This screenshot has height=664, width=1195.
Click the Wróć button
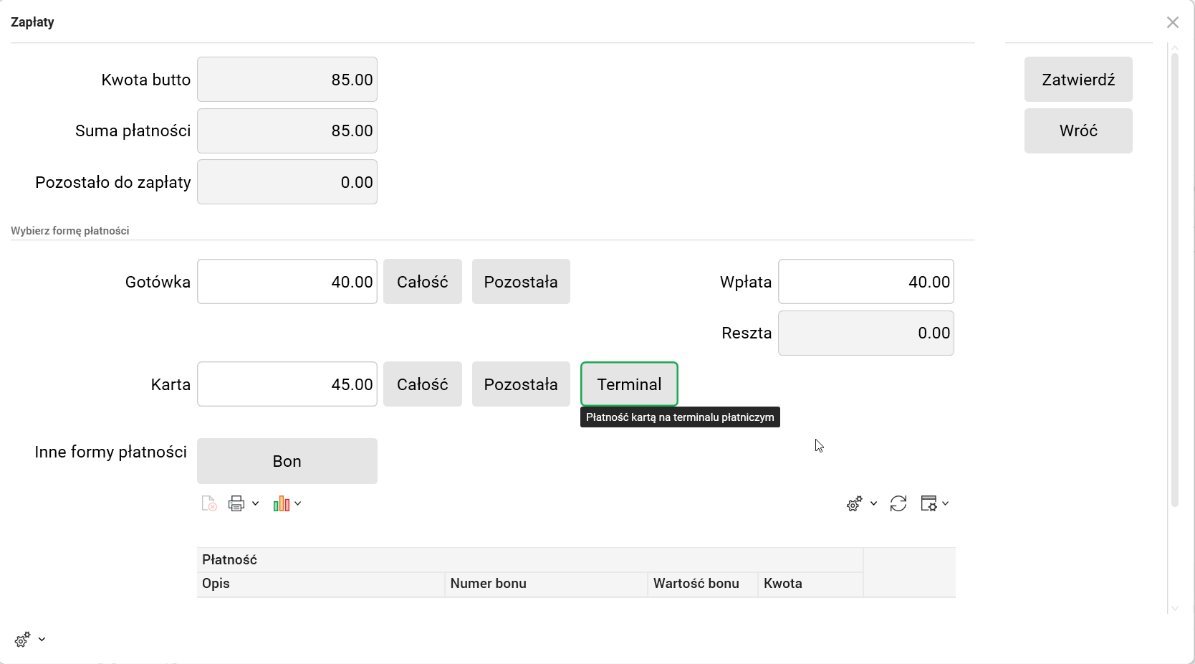tap(1078, 131)
